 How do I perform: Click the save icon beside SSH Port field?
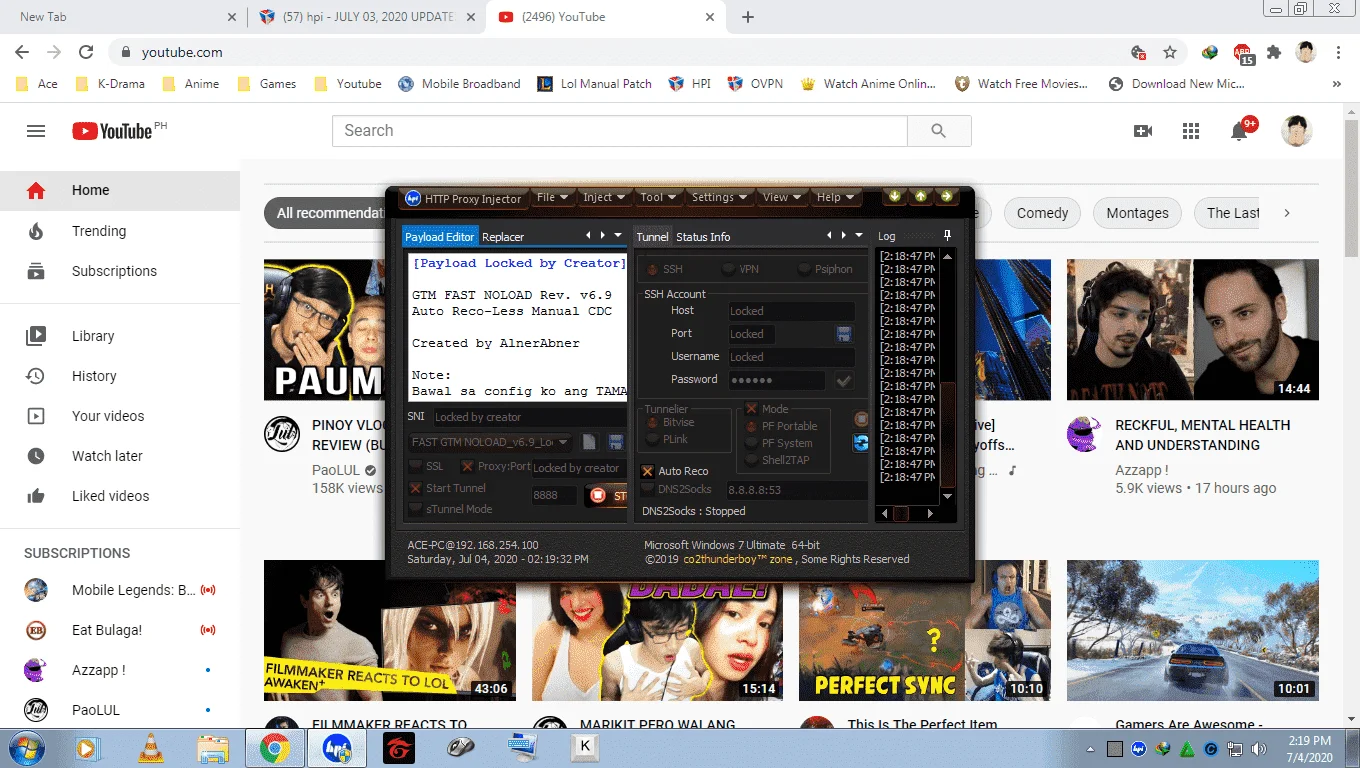pos(844,334)
